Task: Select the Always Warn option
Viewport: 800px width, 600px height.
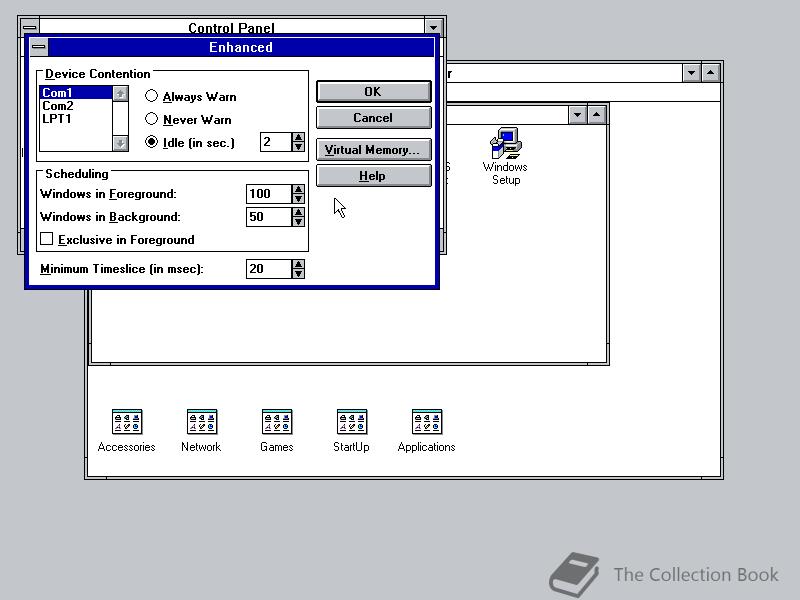Action: tap(191, 96)
